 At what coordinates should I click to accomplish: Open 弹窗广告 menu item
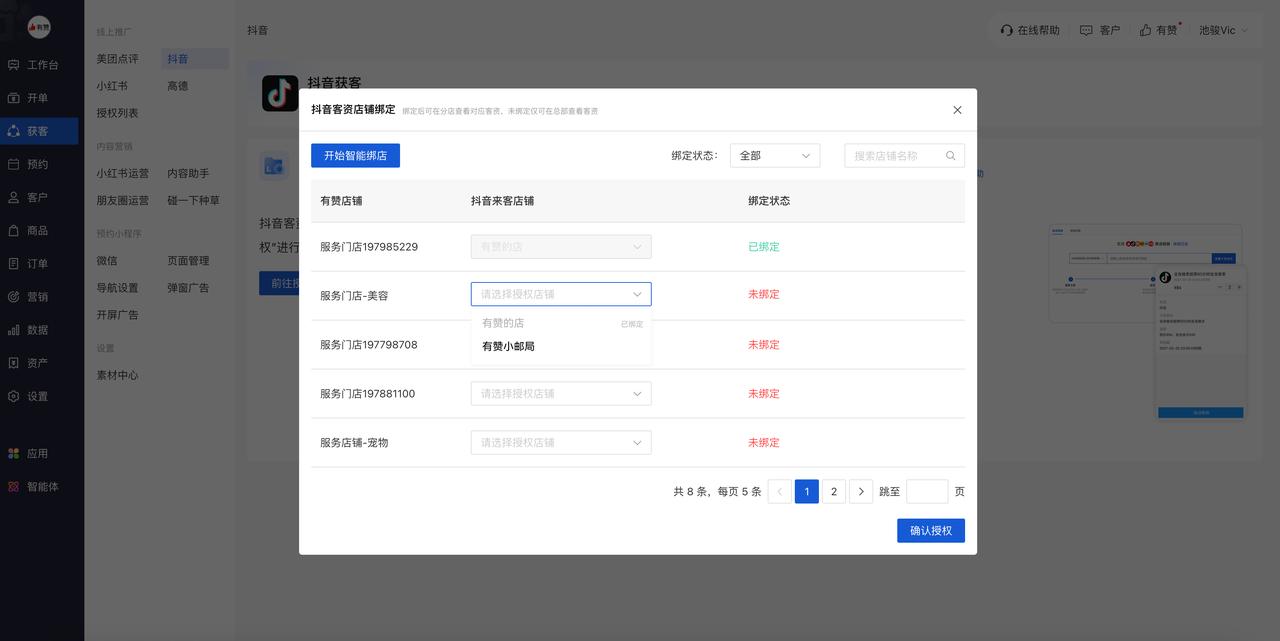pos(188,287)
